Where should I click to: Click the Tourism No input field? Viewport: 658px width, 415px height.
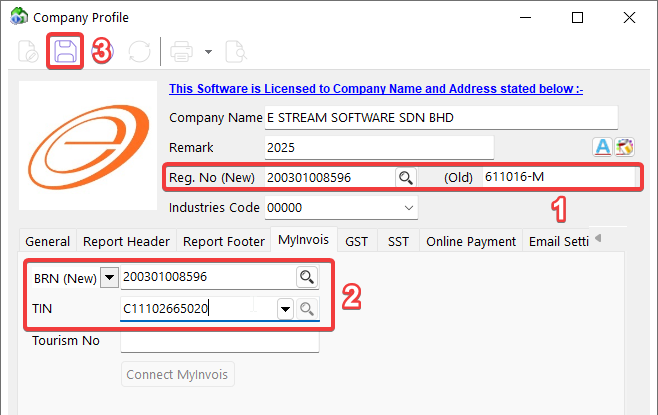[x=219, y=342]
